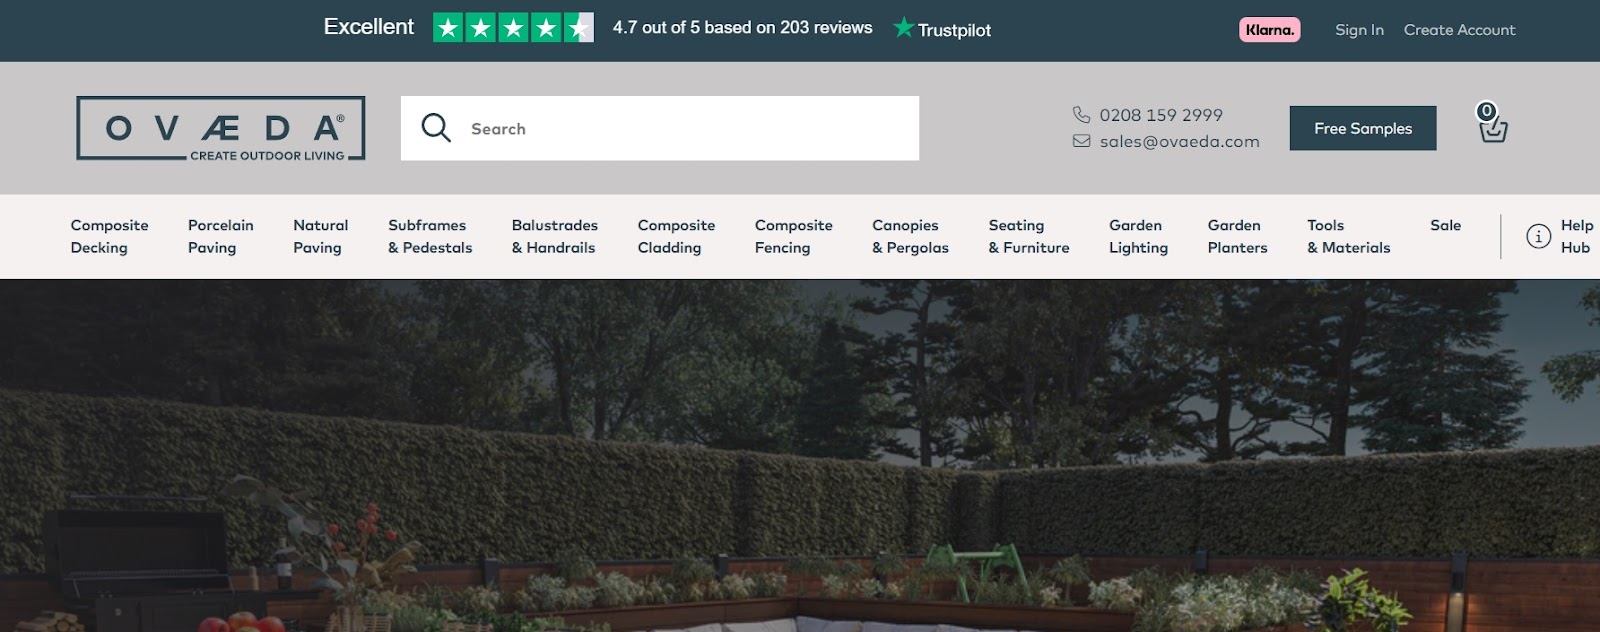Open Seating & Furniture menu
Viewport: 1600px width, 632px height.
coord(1029,236)
